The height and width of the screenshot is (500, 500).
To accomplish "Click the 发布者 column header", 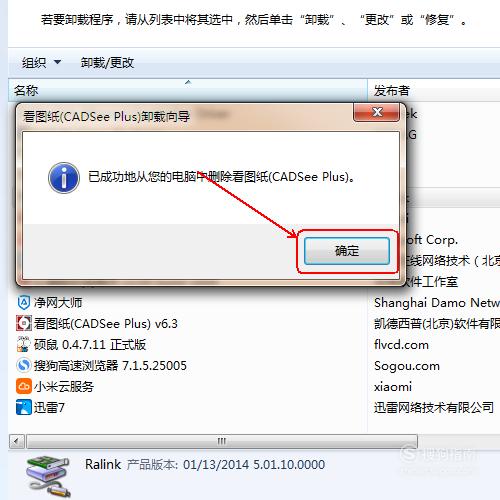I will coord(434,90).
